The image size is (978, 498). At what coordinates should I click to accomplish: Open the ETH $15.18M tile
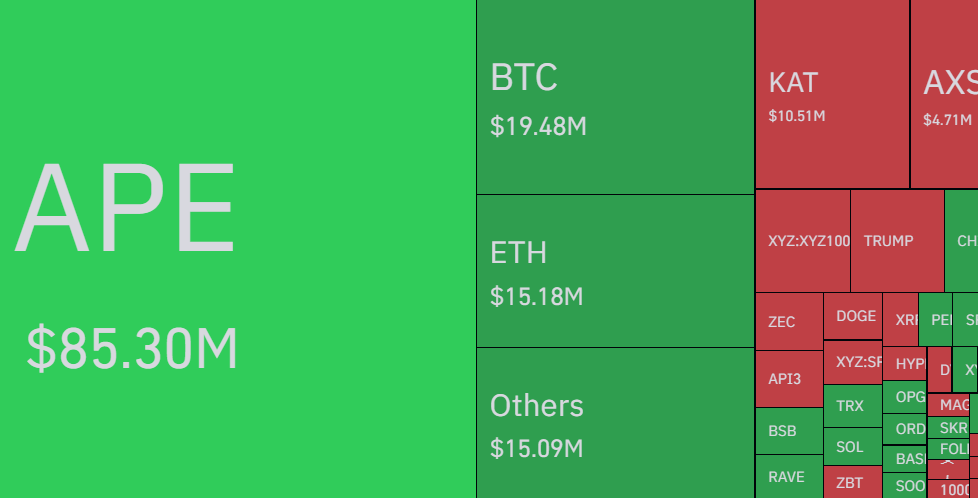[x=615, y=271]
